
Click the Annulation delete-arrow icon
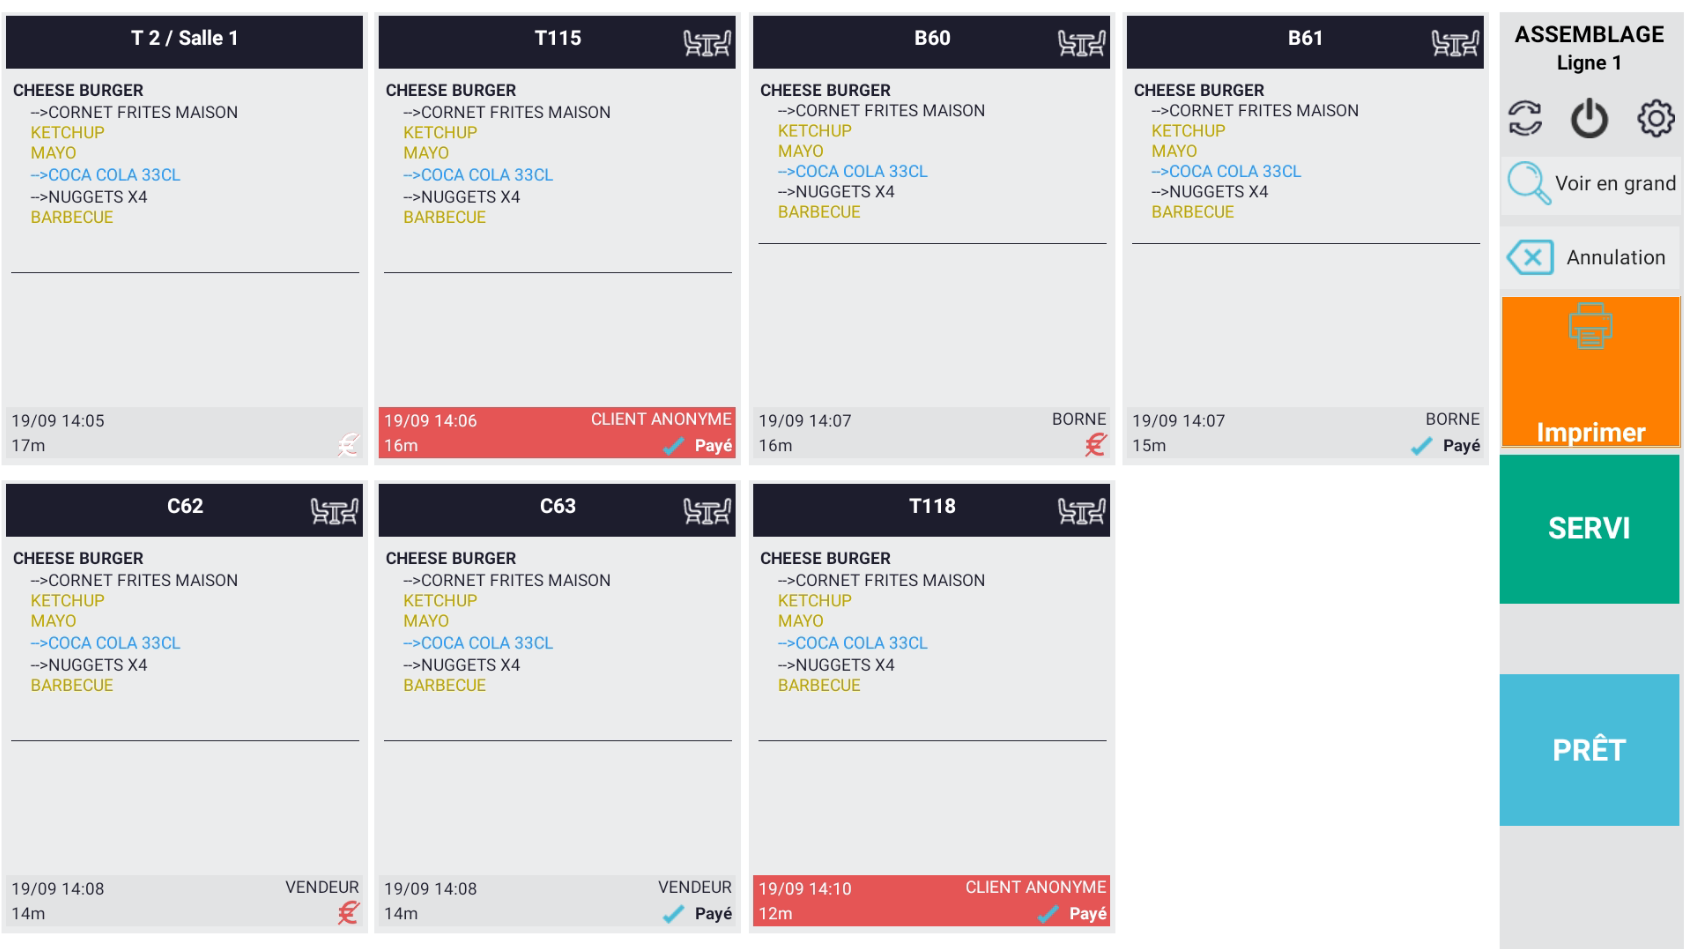point(1530,257)
